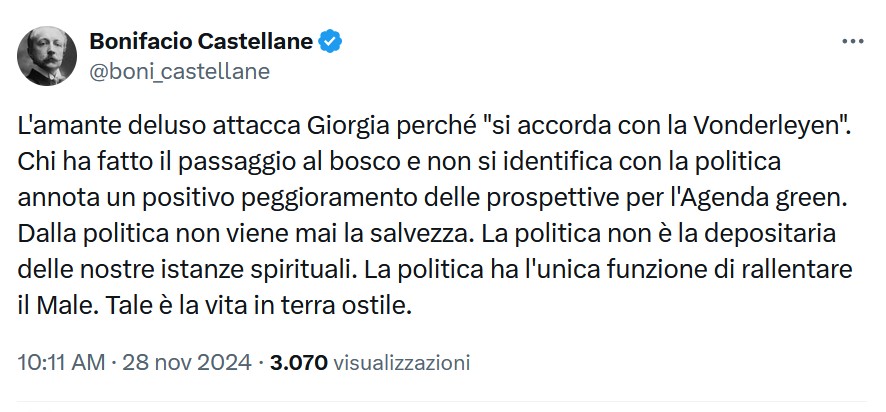Click the name "Giorgia" in the tweet
The width and height of the screenshot is (886, 412).
coord(354,129)
